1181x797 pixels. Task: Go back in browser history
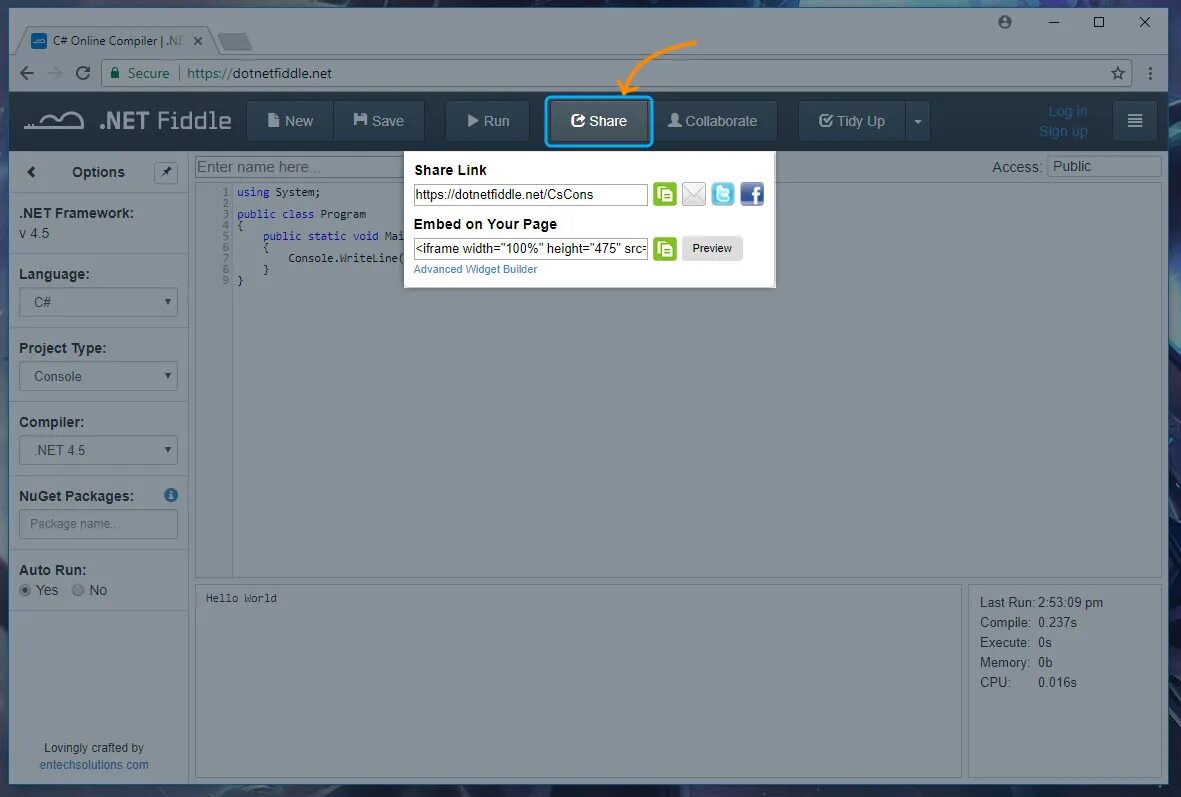(27, 73)
